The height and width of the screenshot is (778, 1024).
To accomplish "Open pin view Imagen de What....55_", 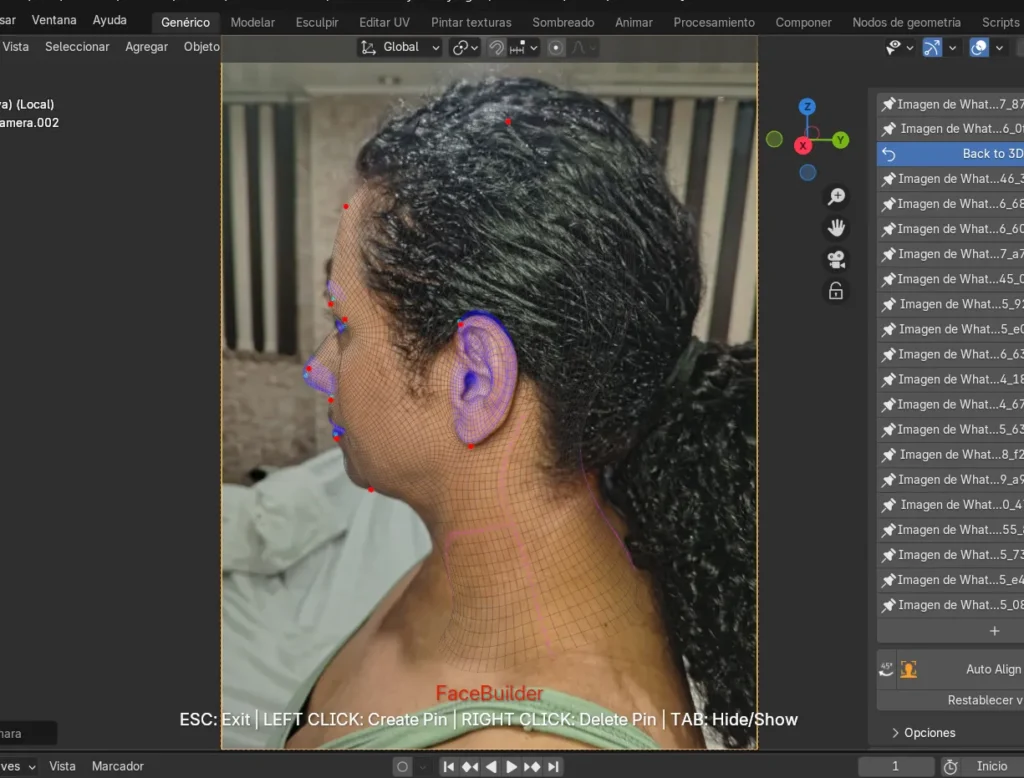I will click(x=950, y=530).
